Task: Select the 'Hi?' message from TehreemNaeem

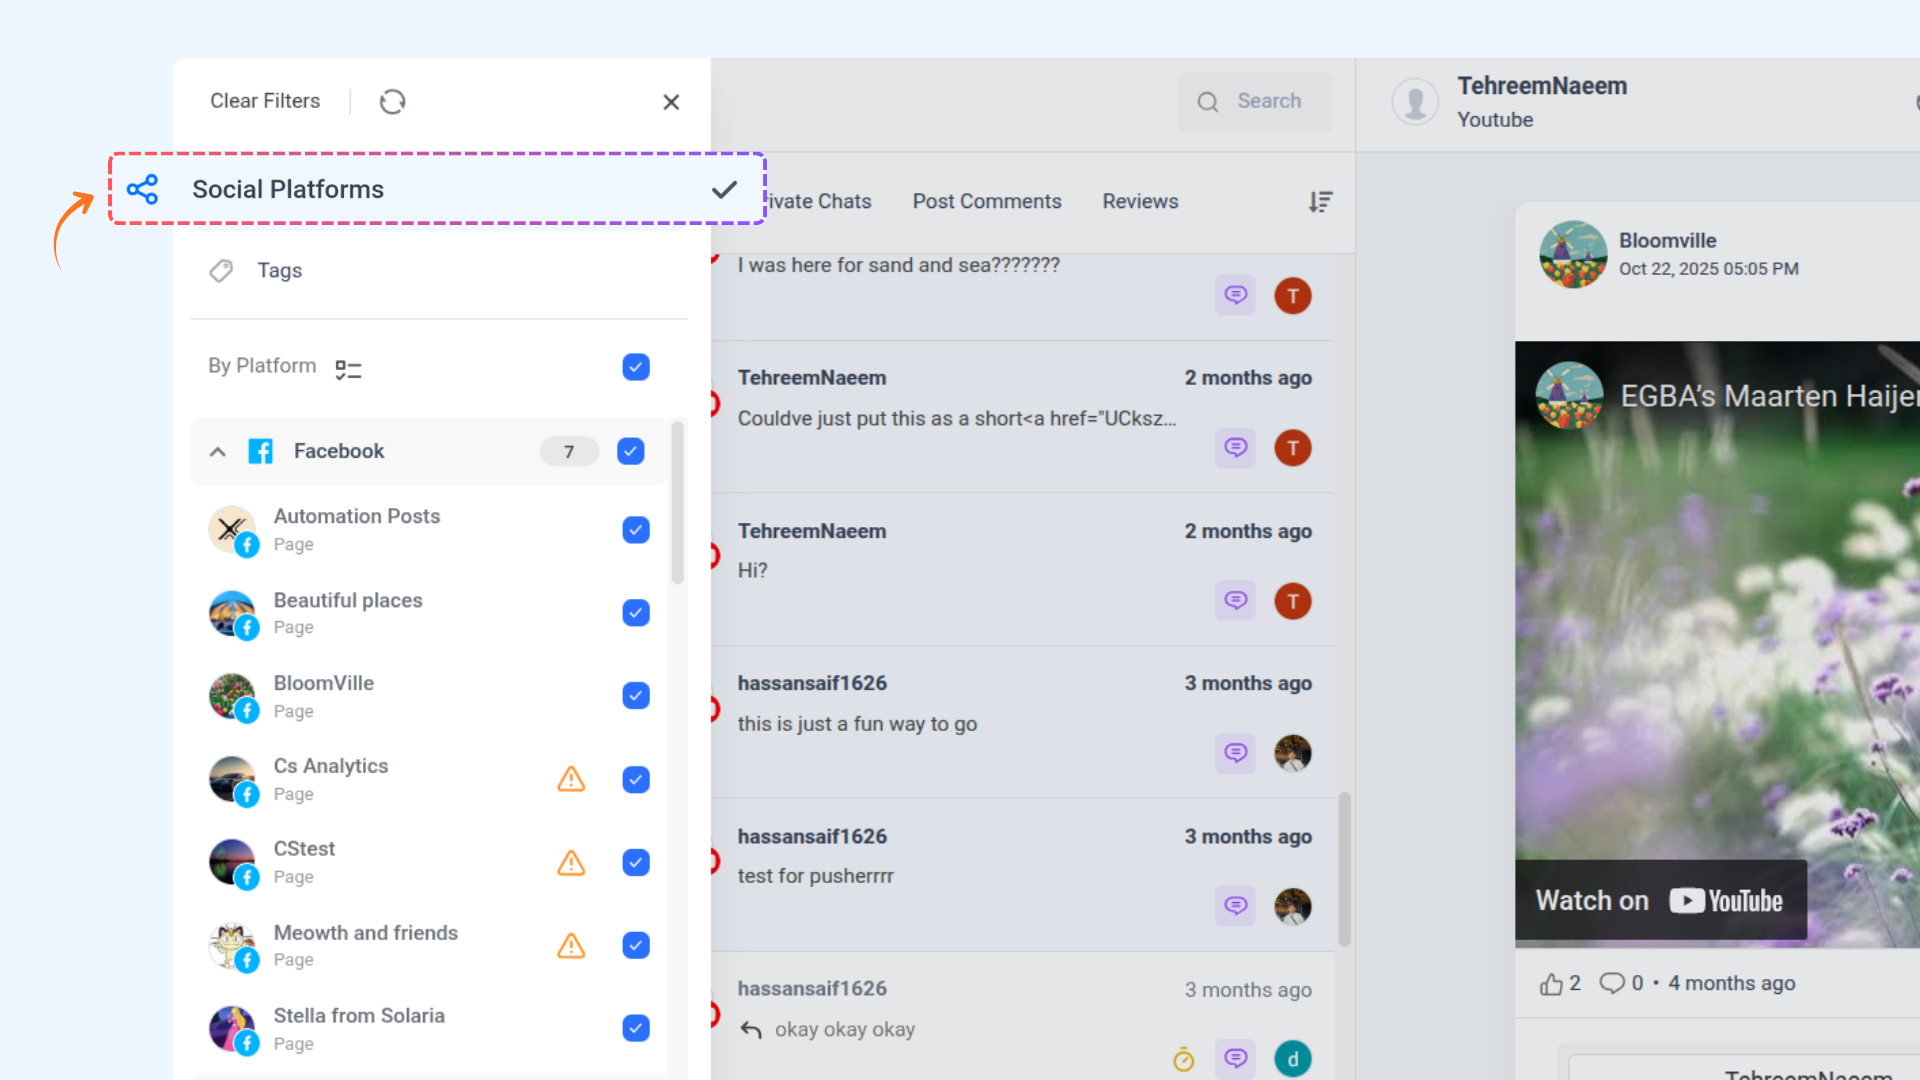Action: (1024, 569)
